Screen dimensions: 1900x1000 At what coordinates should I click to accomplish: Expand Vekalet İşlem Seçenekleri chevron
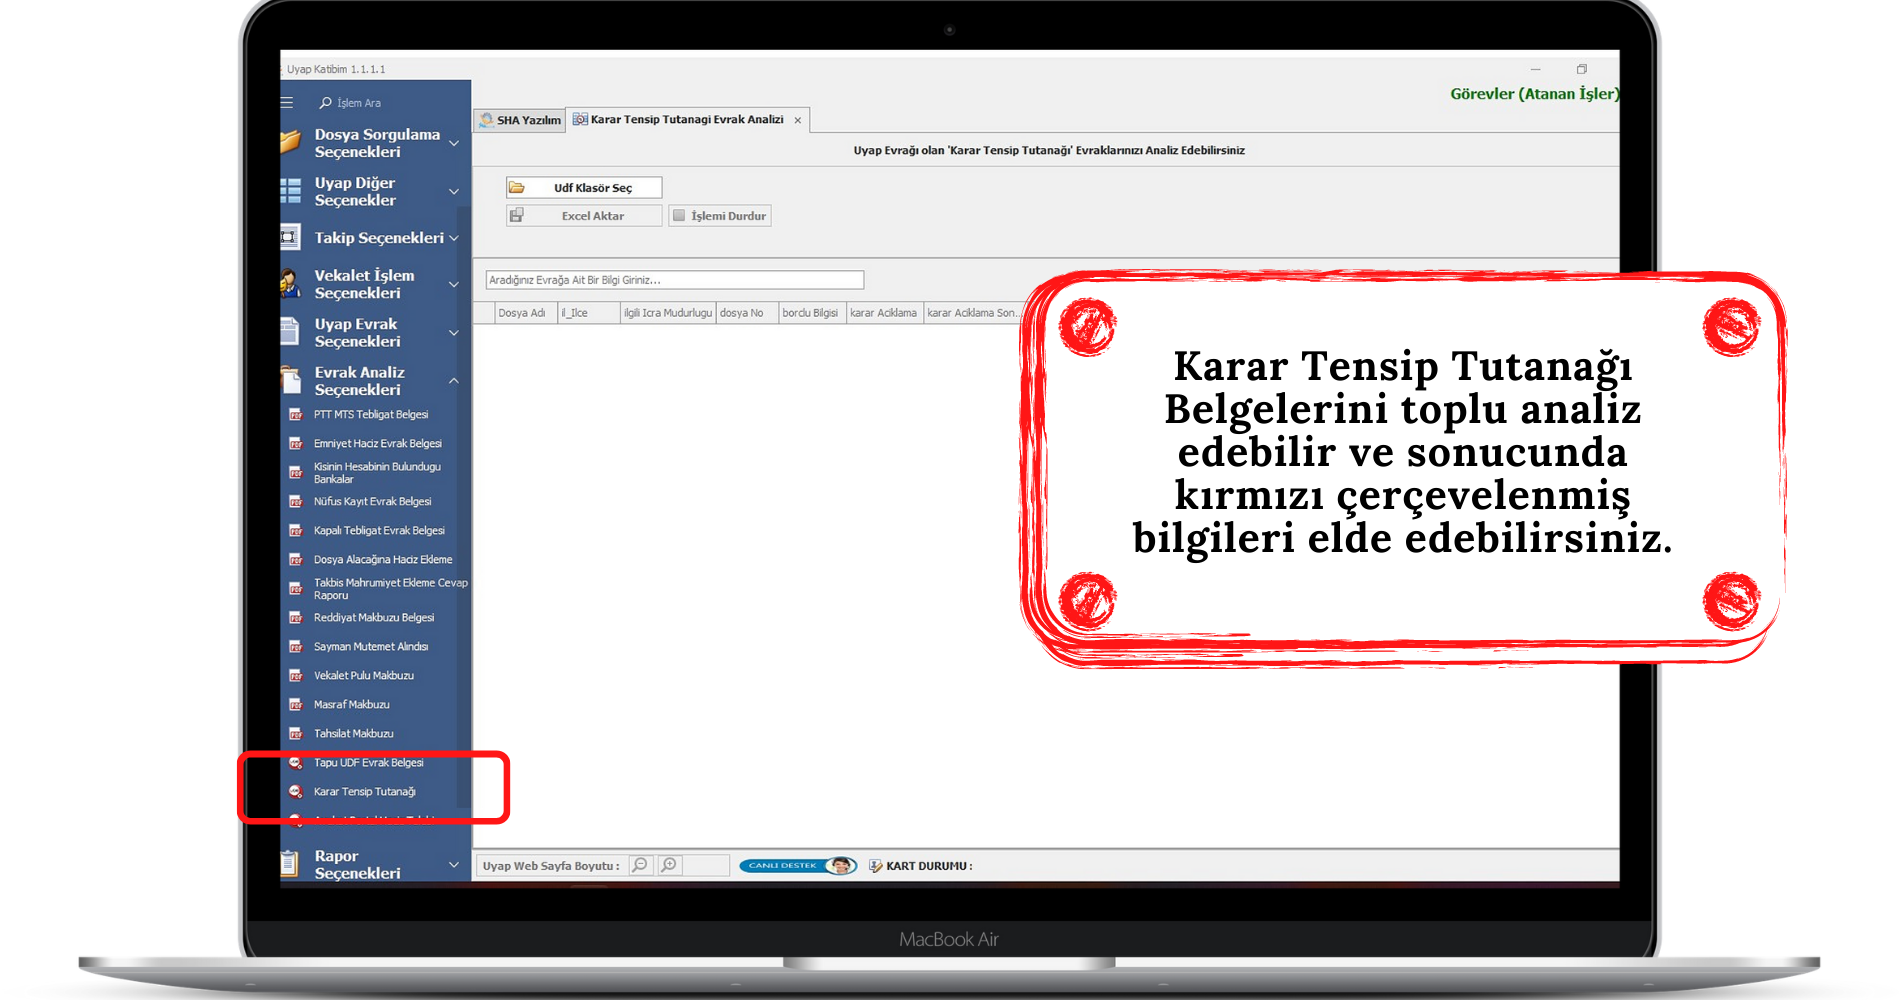tap(454, 285)
